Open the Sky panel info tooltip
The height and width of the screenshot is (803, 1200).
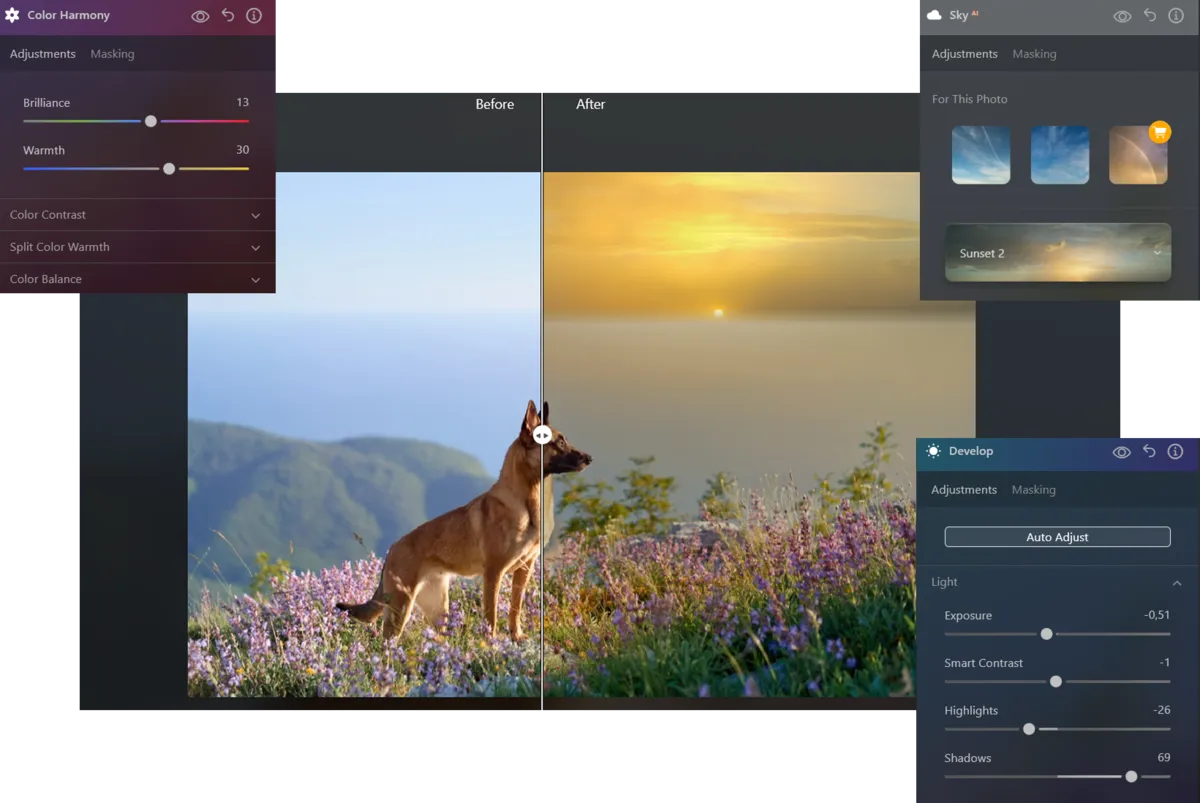(x=1175, y=16)
